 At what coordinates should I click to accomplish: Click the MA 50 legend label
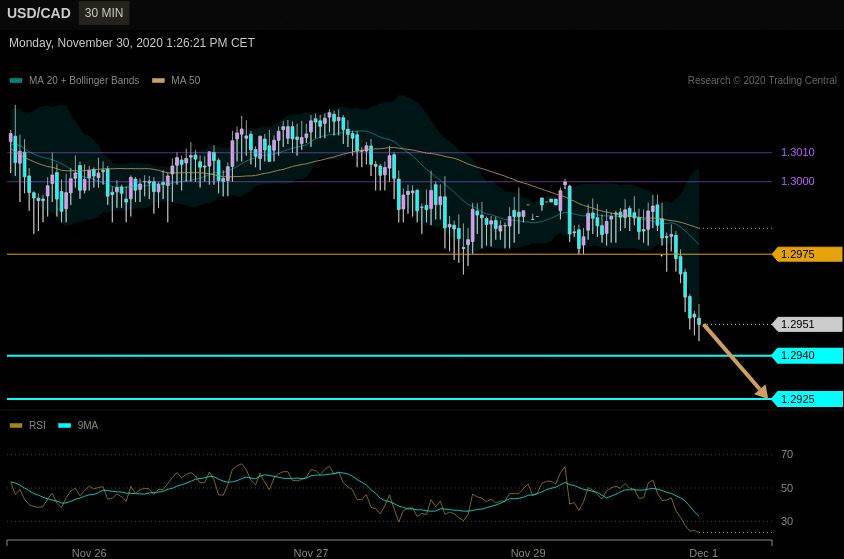[186, 81]
